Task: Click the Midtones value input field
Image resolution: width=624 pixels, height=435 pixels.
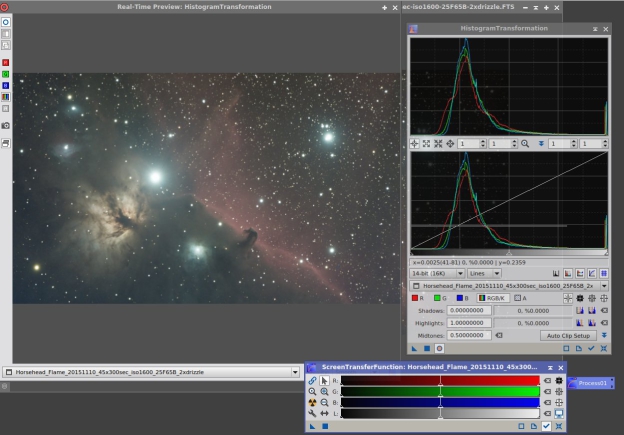Action: click(x=469, y=336)
